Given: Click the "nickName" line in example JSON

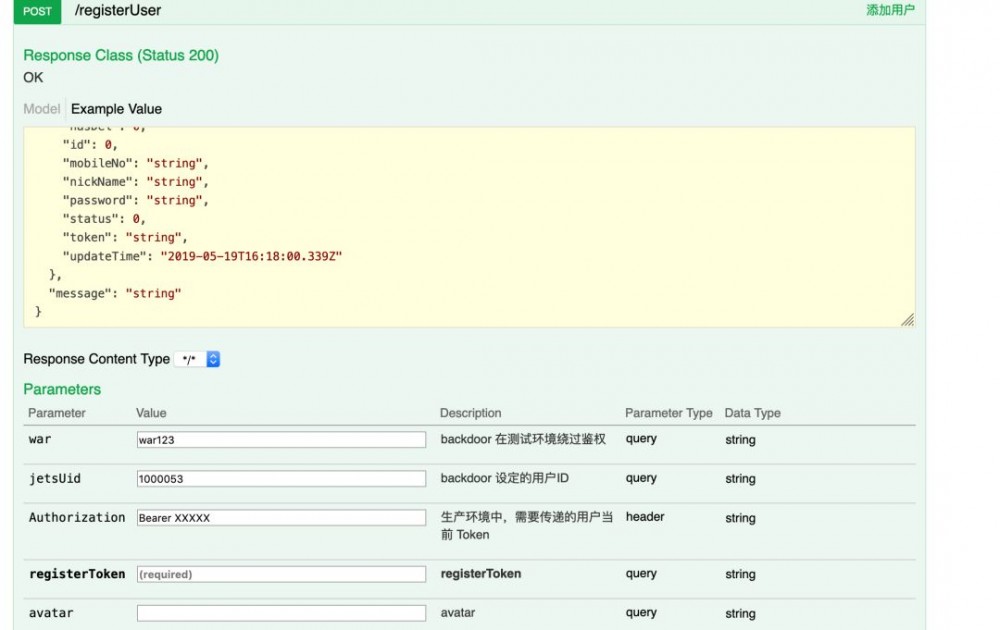Looking at the screenshot, I should (135, 182).
